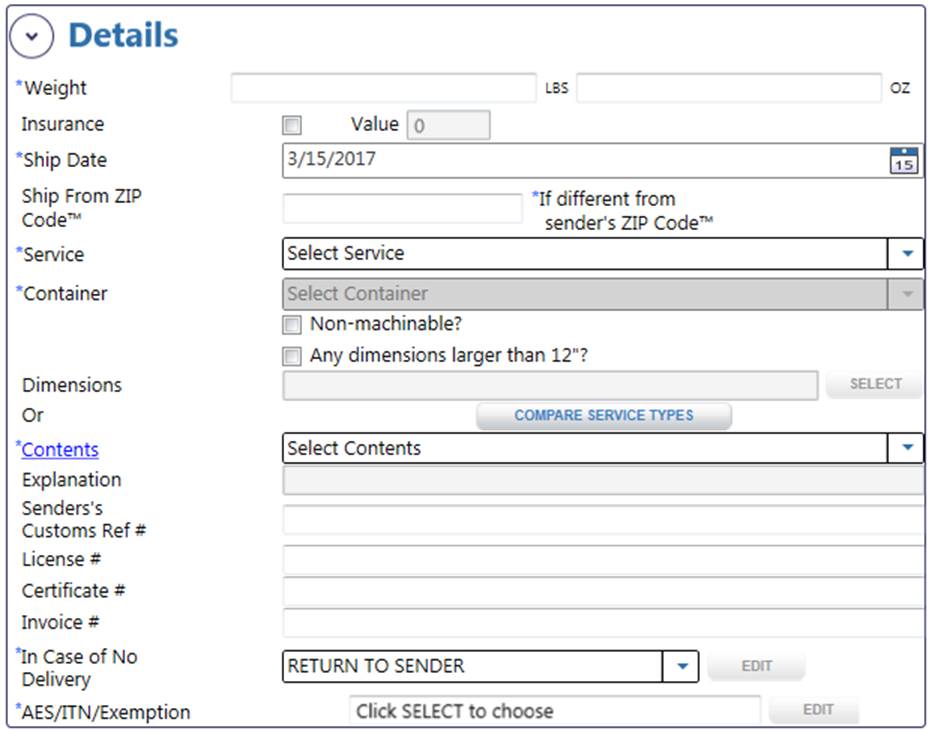This screenshot has width=929, height=731.
Task: Expand the Return To Sender dropdown
Action: coord(681,666)
